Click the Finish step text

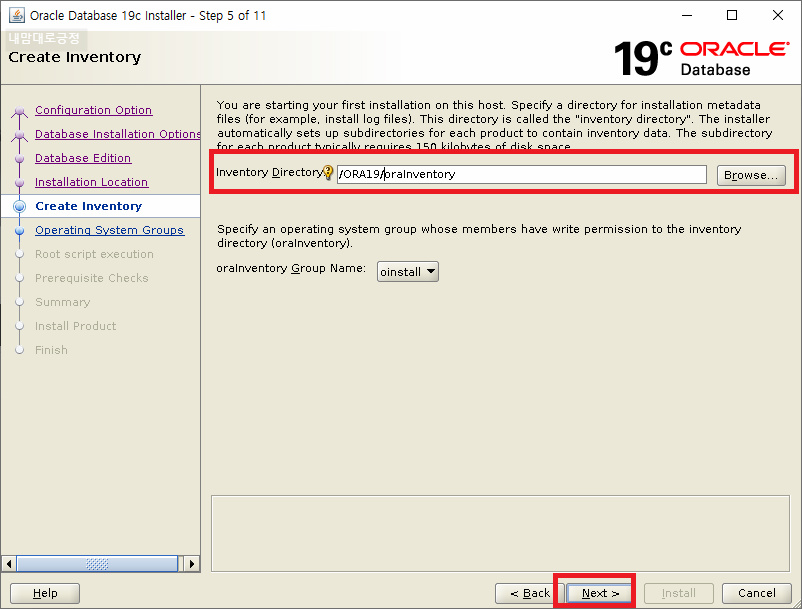[x=51, y=350]
